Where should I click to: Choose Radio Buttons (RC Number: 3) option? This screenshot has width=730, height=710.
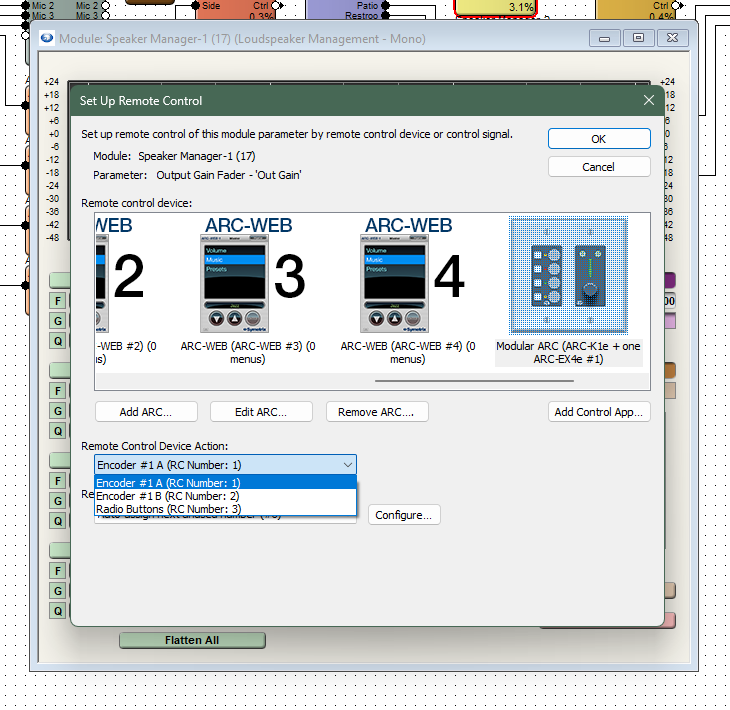click(x=225, y=509)
